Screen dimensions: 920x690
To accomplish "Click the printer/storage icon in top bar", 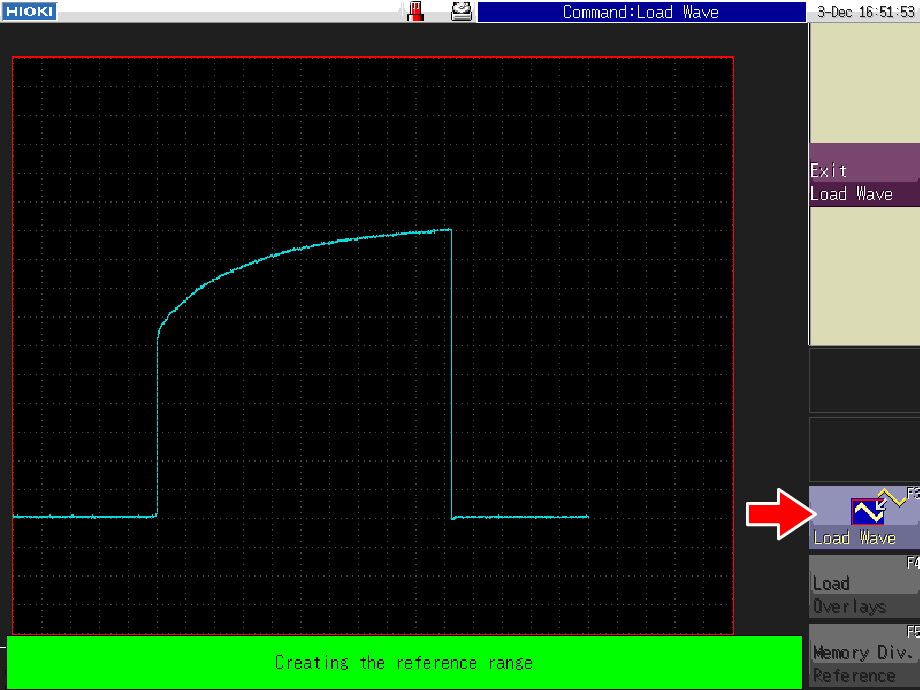I will 461,12.
